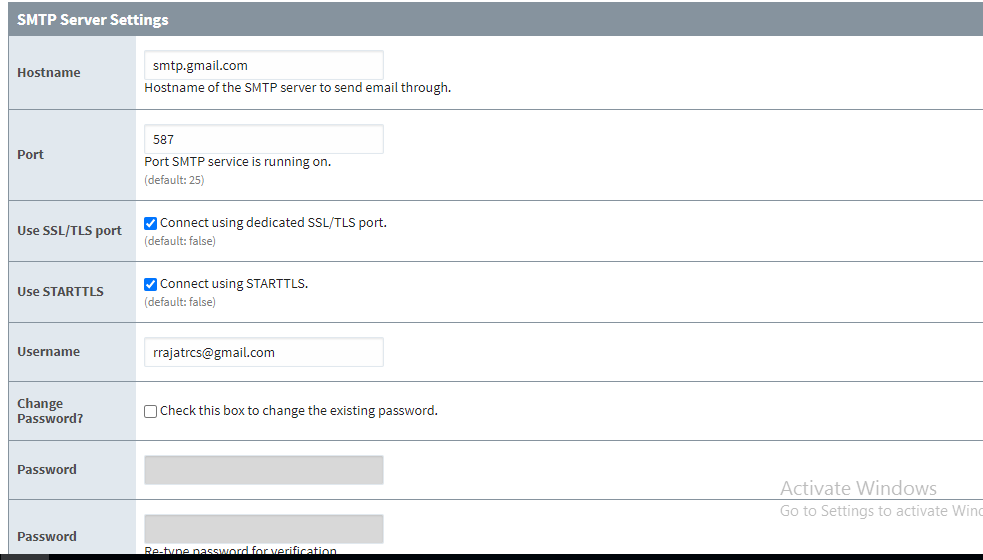The image size is (983, 560).
Task: Click the Port row label
Action: 30,154
